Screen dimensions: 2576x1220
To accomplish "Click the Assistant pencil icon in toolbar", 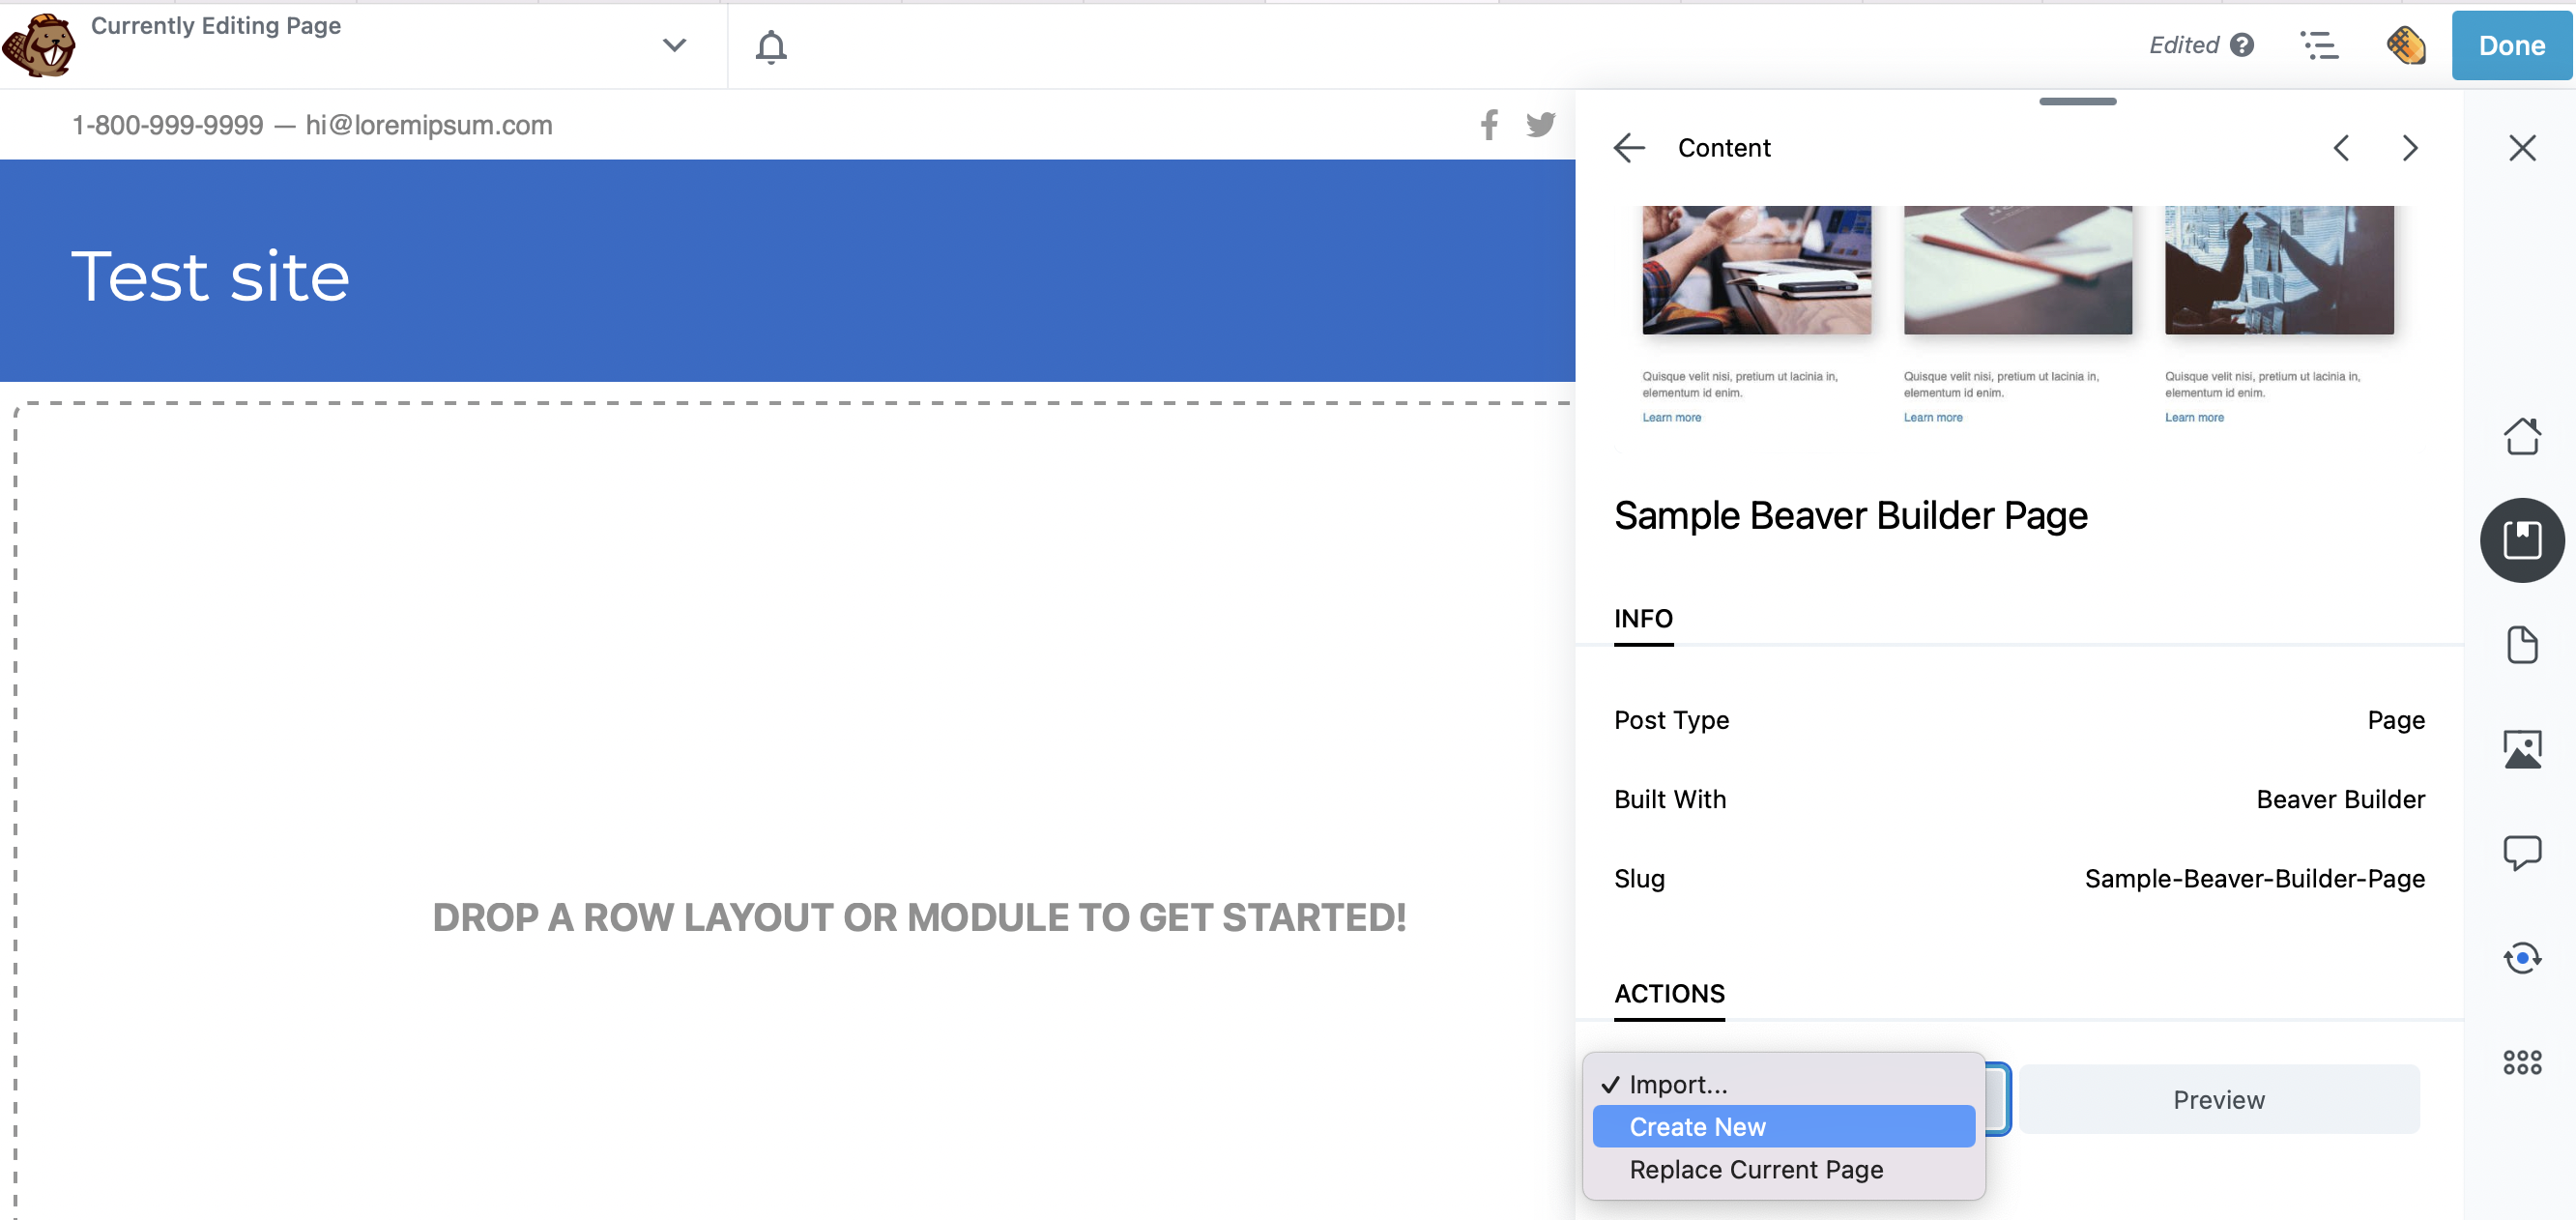I will [x=2405, y=46].
